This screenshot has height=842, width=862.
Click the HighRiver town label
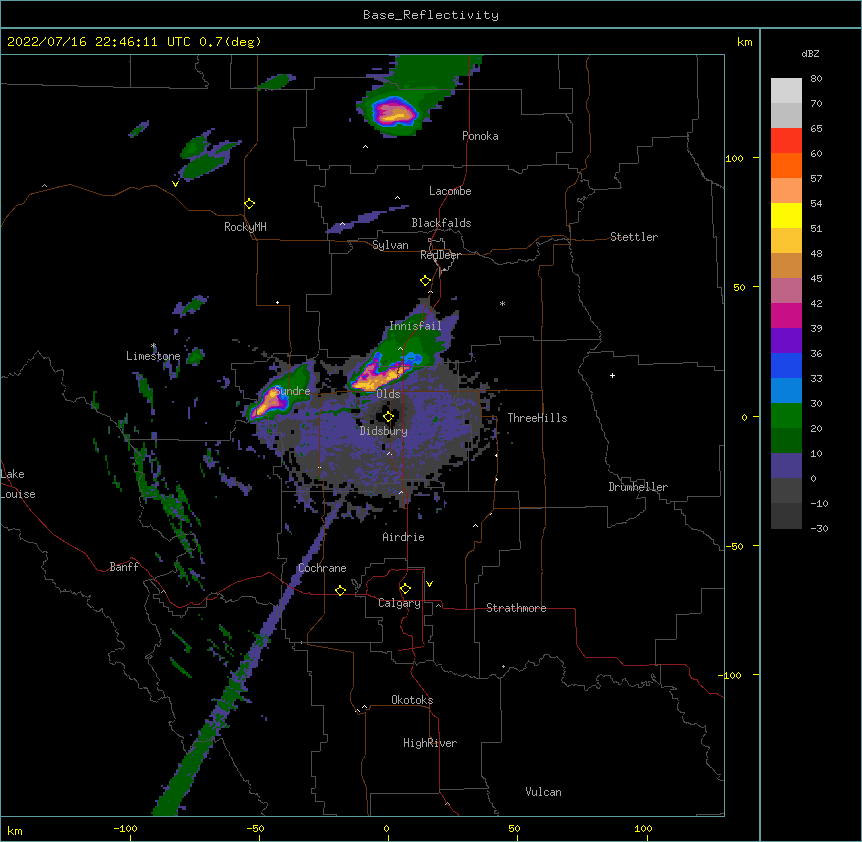pos(429,743)
